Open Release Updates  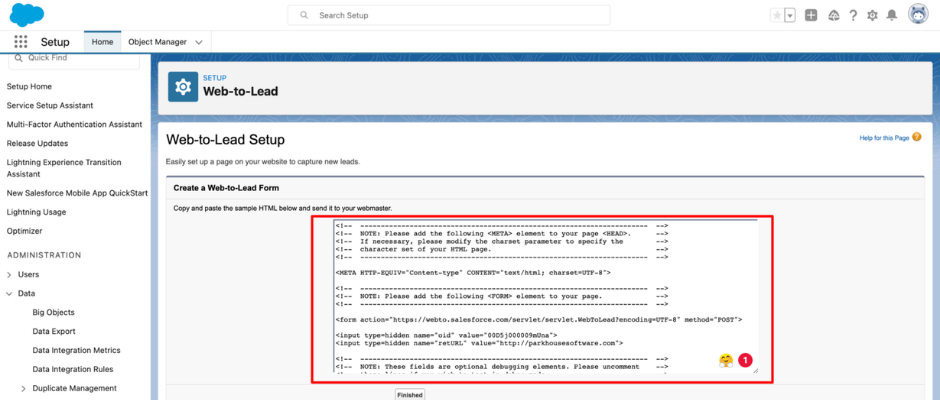point(37,143)
